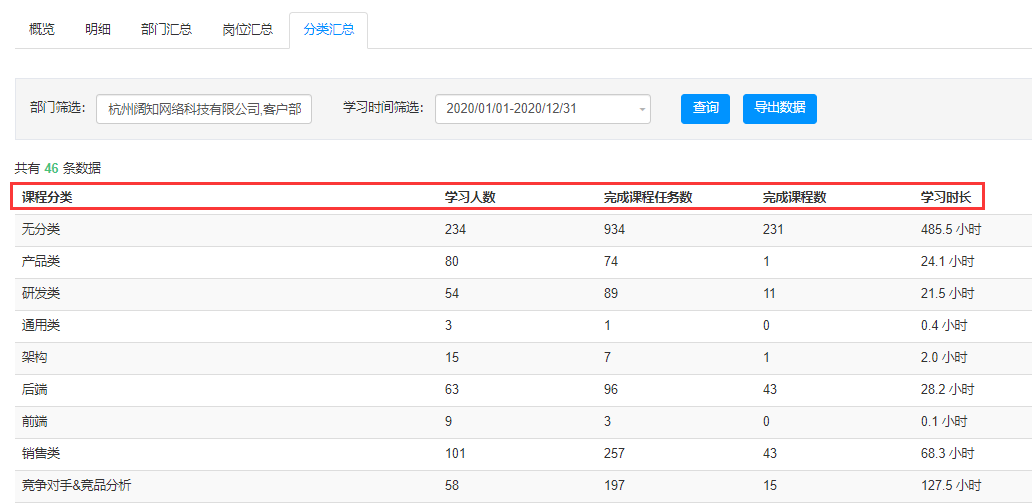Open the 岗位汇总 tab
This screenshot has height=503, width=1032.
coord(248,30)
